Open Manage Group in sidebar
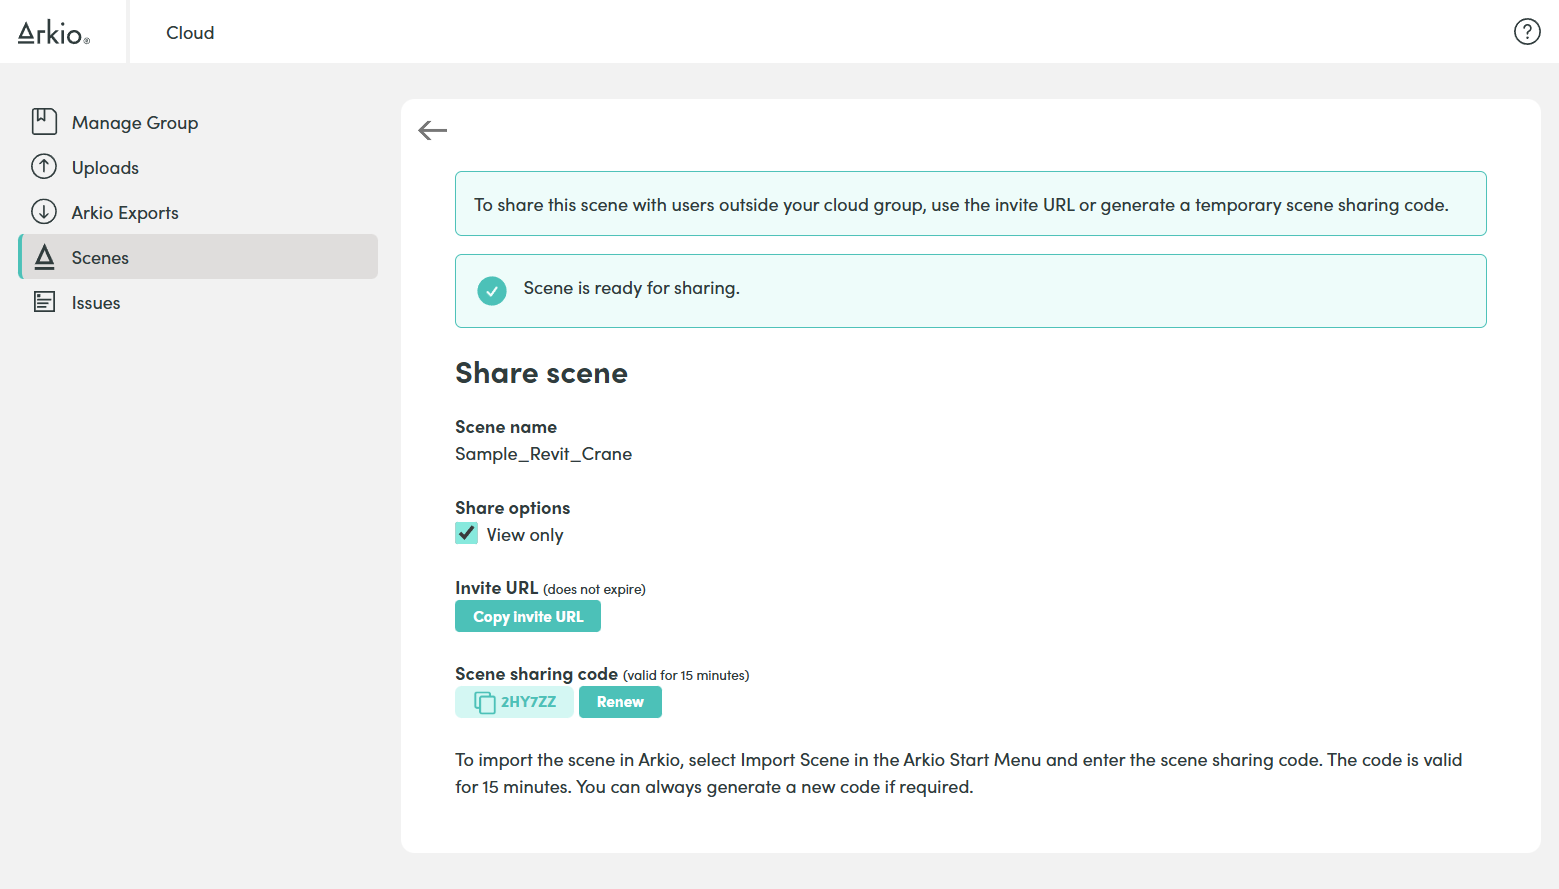Viewport: 1559px width, 889px height. tap(198, 122)
